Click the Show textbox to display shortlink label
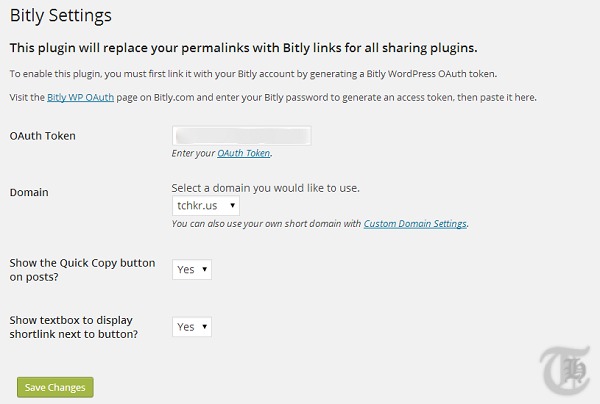 click(73, 327)
